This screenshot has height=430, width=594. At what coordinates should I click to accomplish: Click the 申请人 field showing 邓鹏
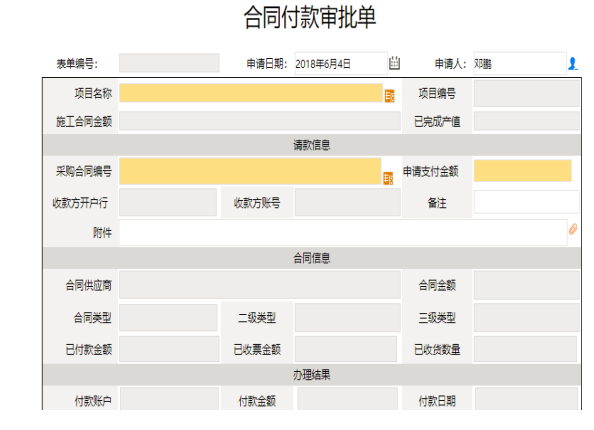click(520, 63)
